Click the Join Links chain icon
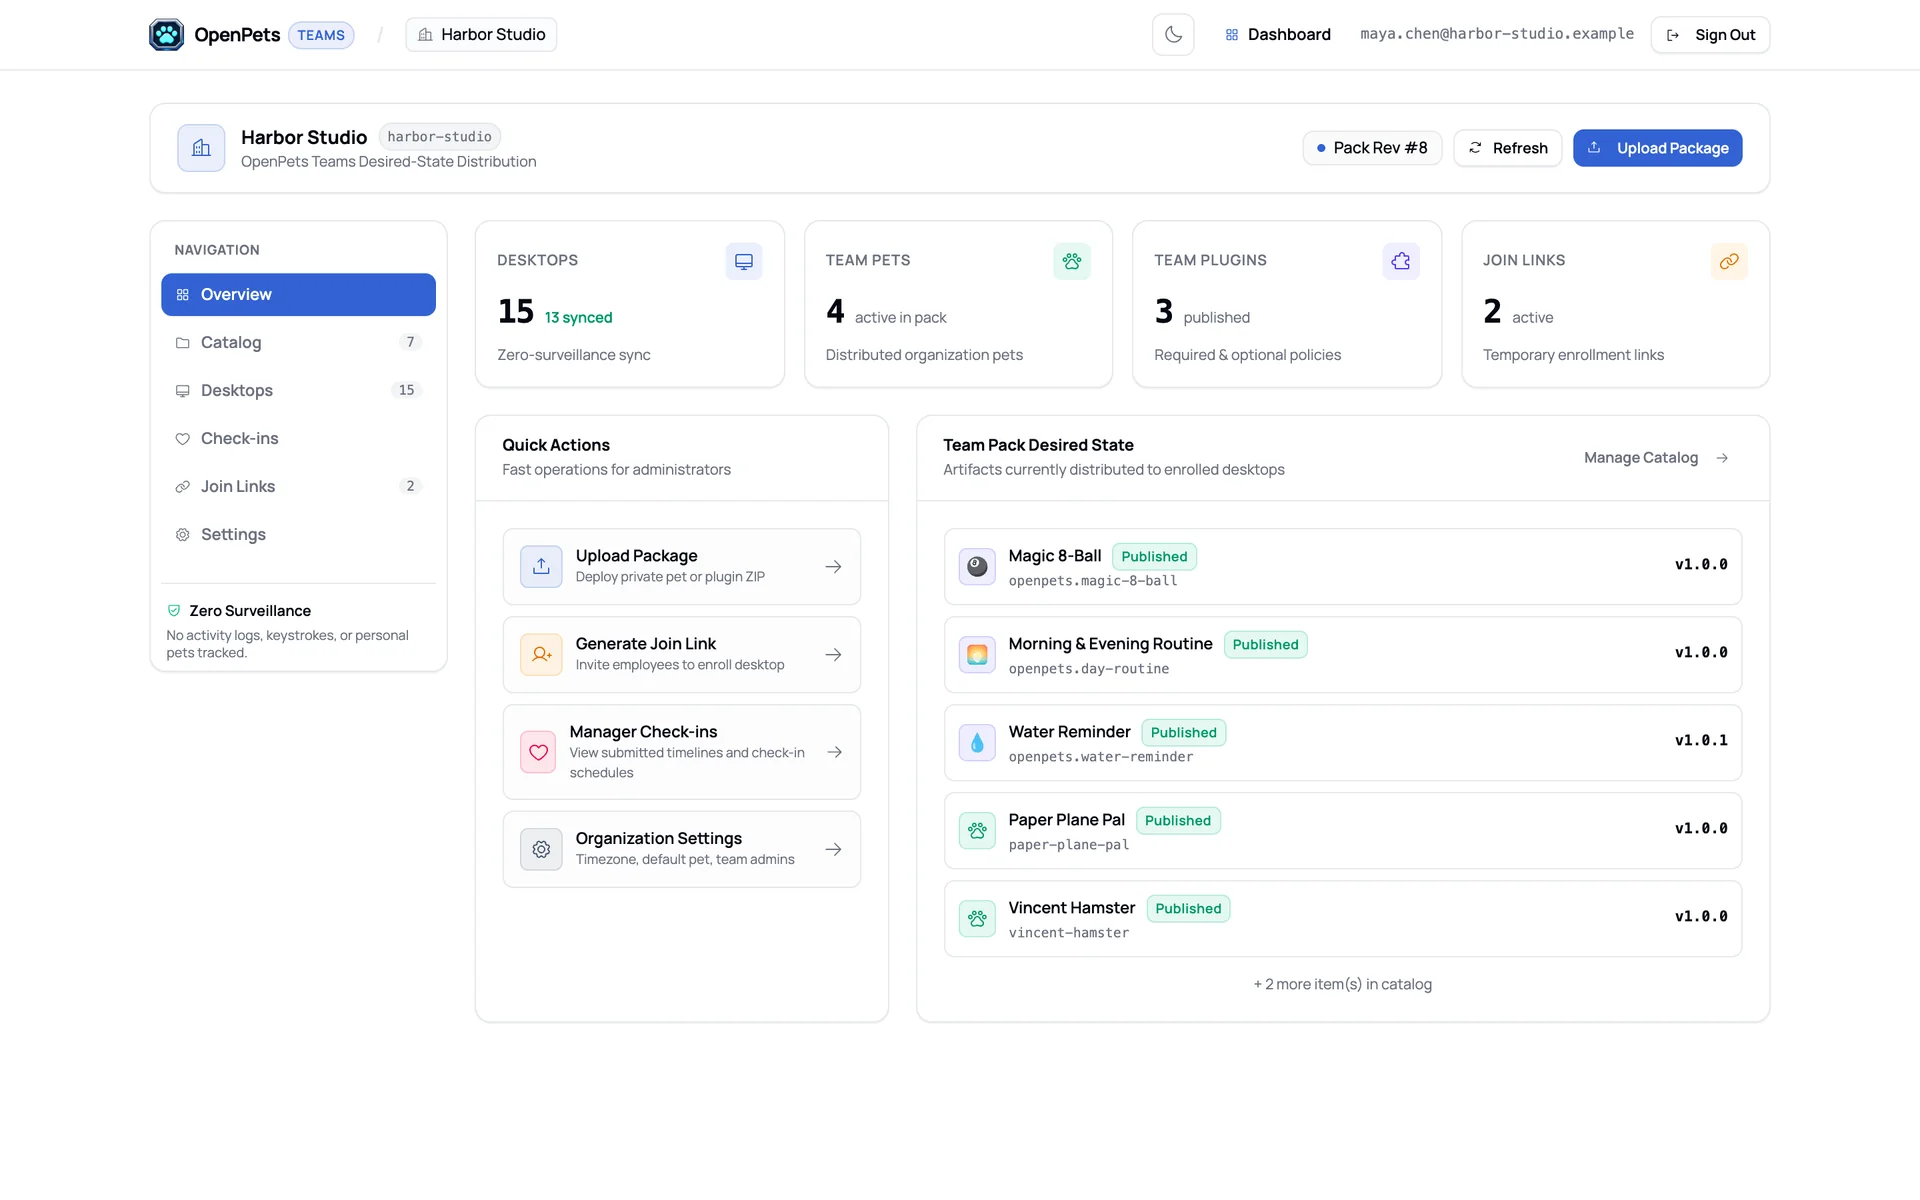1920x1200 pixels. (x=1729, y=261)
